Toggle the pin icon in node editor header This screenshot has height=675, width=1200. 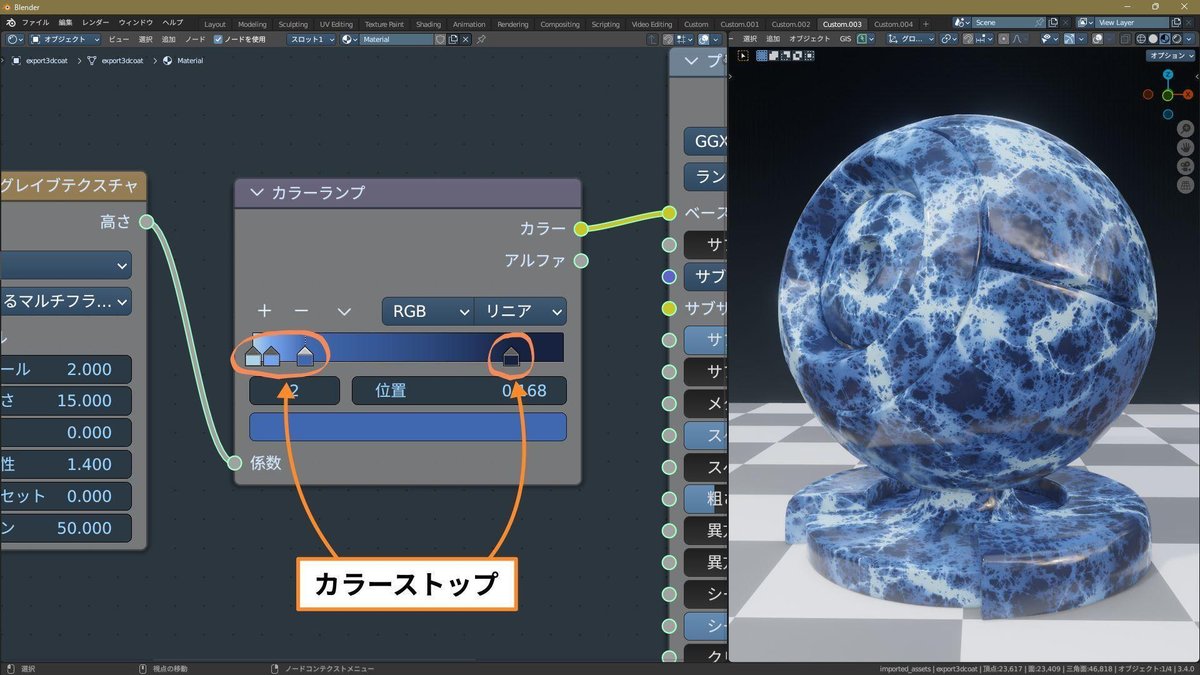pyautogui.click(x=481, y=39)
